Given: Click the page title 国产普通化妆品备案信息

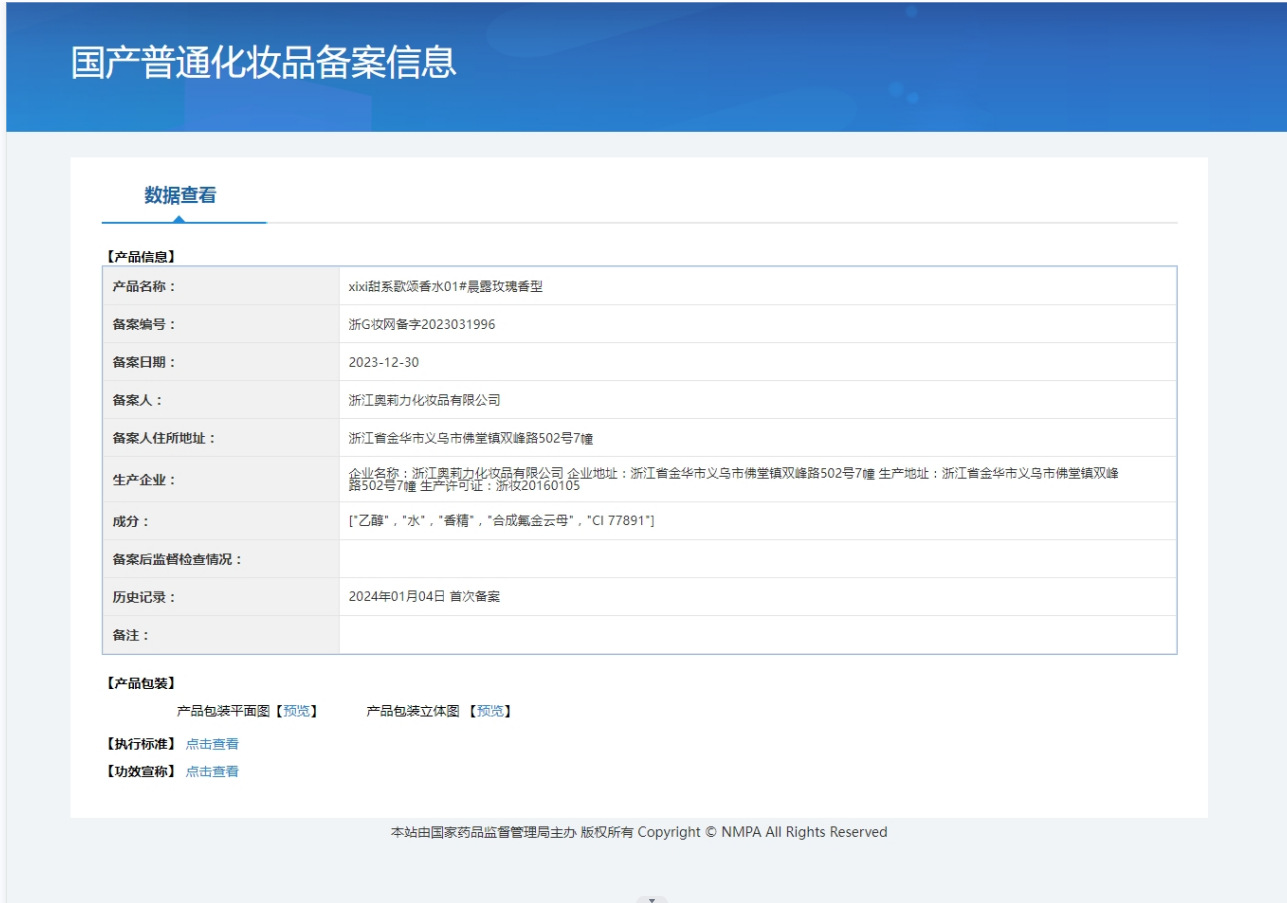Looking at the screenshot, I should 264,62.
